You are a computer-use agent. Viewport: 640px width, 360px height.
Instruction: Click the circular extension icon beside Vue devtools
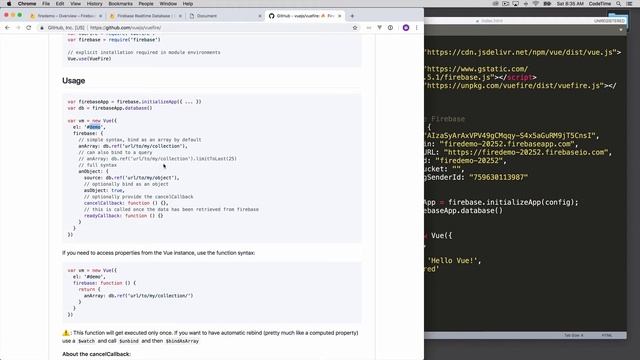[391, 28]
